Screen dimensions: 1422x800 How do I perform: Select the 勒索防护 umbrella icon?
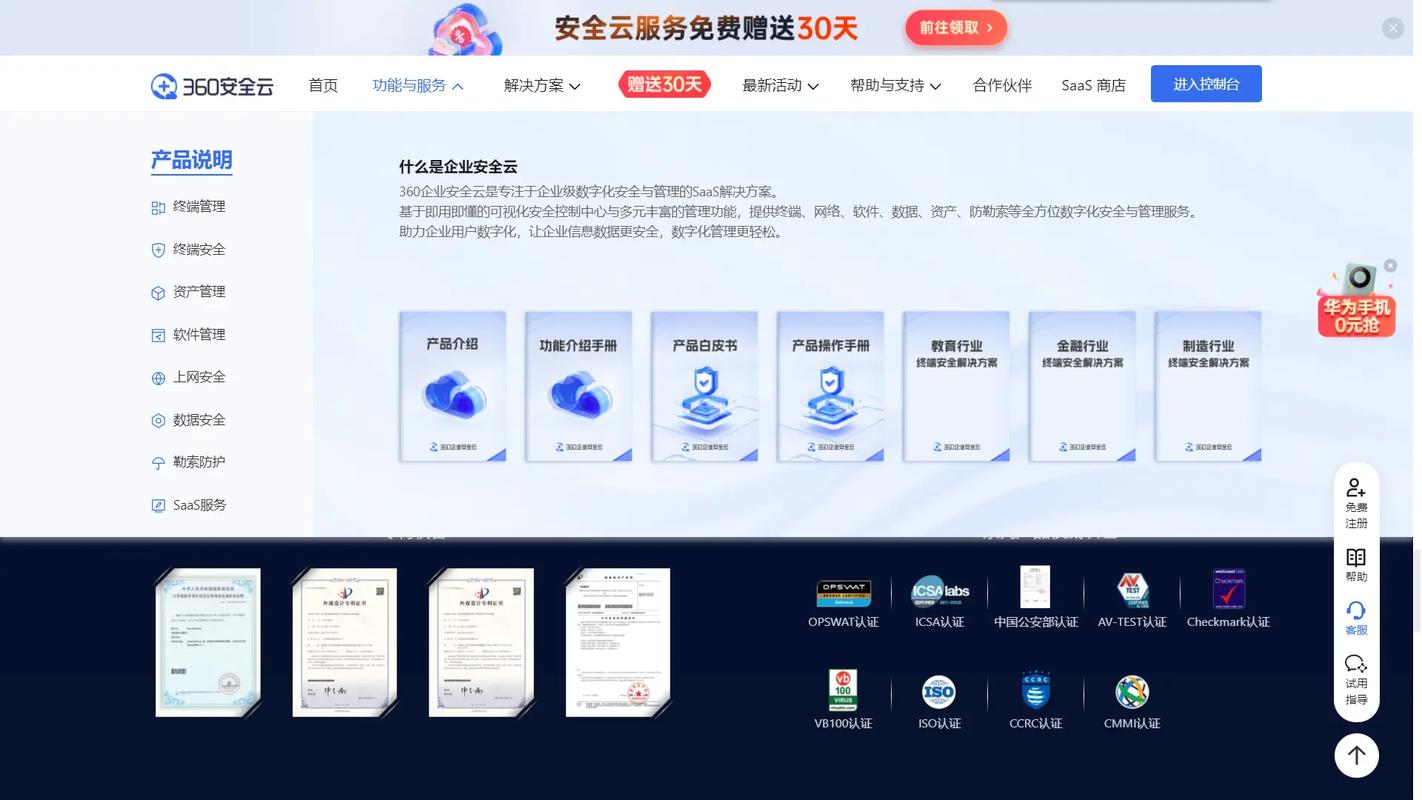pyautogui.click(x=158, y=463)
